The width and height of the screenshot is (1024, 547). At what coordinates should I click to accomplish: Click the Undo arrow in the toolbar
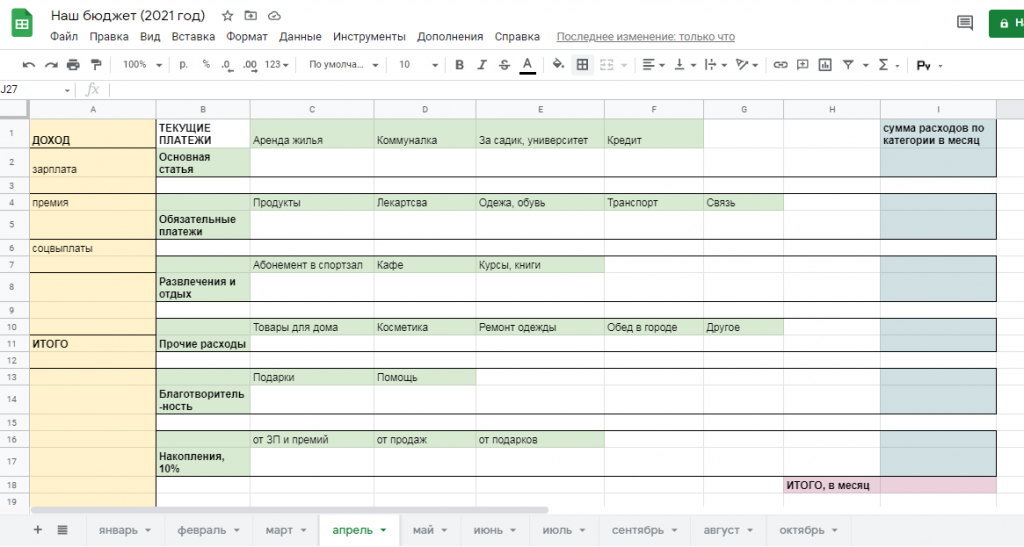(x=28, y=65)
